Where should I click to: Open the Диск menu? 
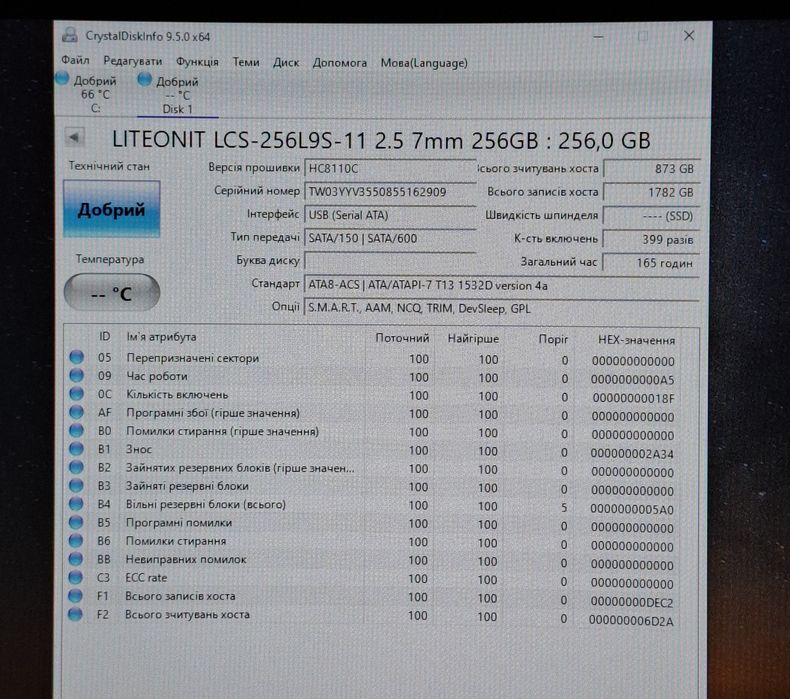tap(286, 62)
